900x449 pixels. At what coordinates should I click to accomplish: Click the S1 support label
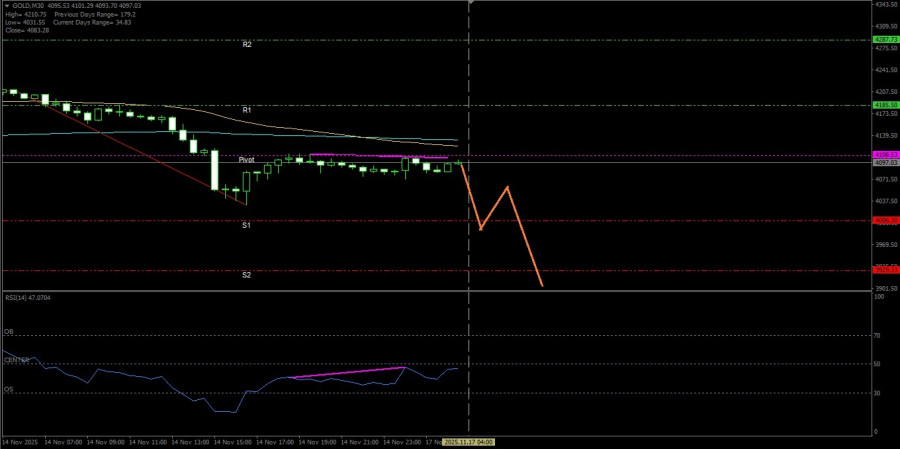(246, 226)
